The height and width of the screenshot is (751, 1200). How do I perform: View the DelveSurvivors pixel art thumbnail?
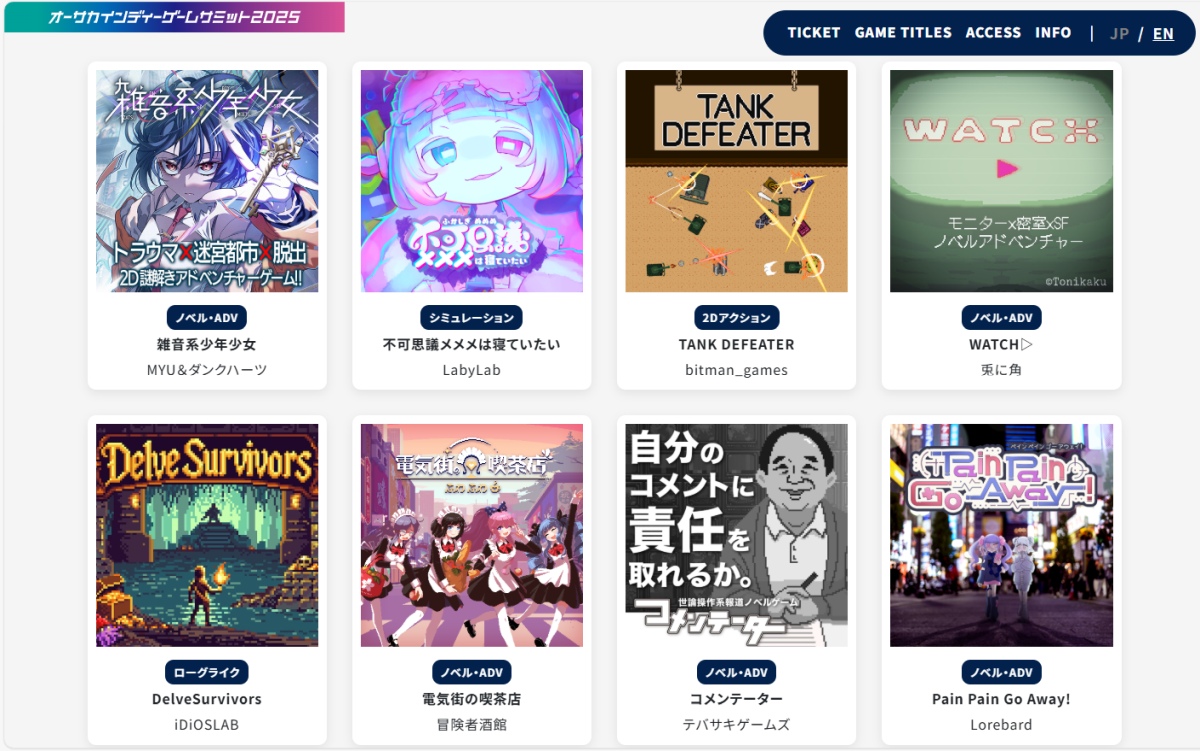click(x=207, y=535)
